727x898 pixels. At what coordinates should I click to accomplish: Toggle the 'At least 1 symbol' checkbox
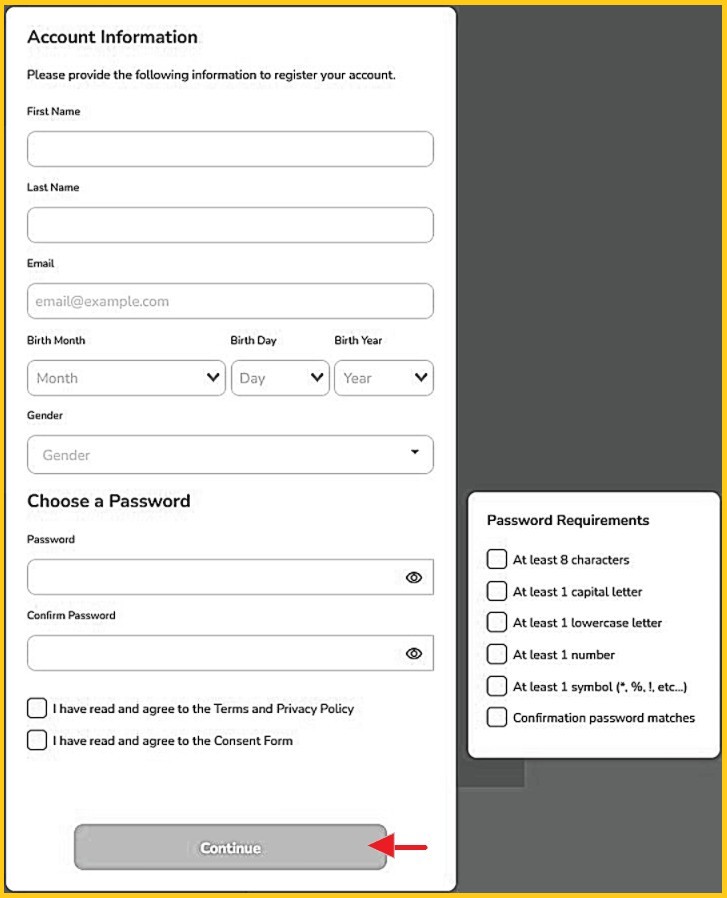pyautogui.click(x=497, y=686)
